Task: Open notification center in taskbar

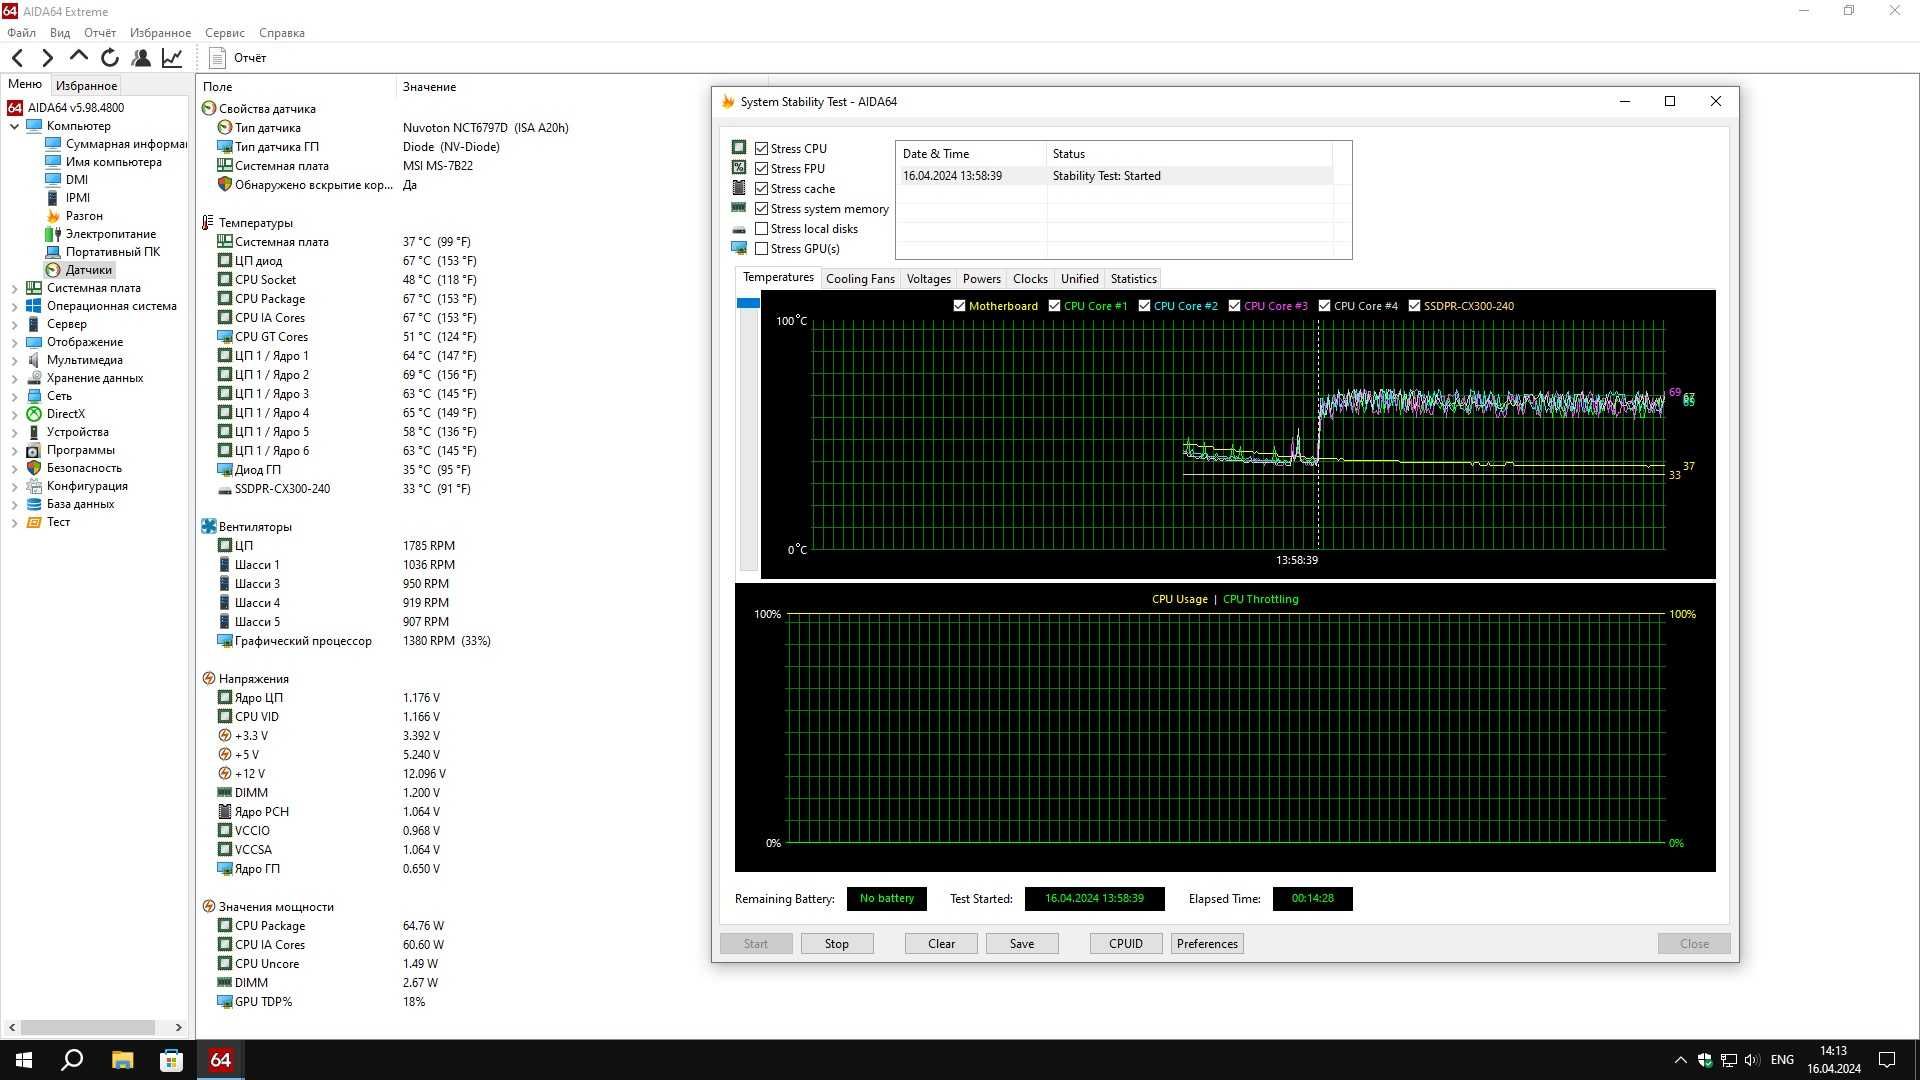Action: 1887,1060
